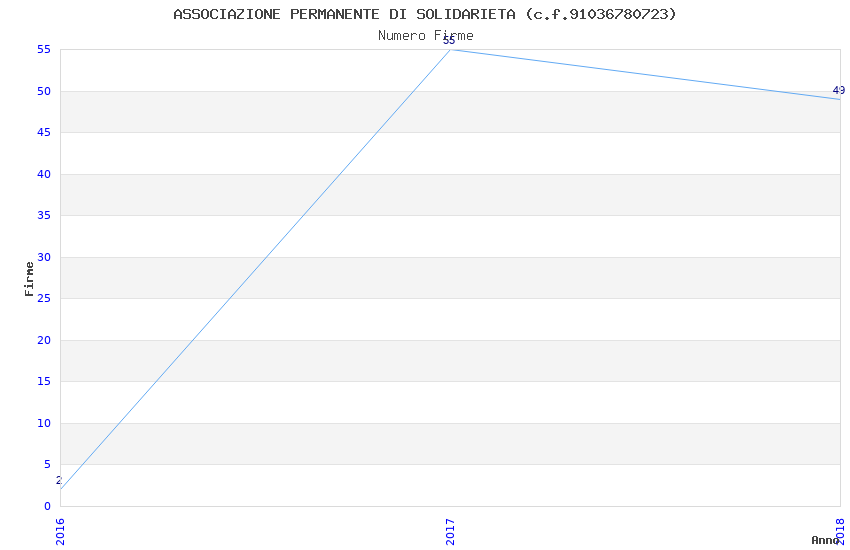Click y-axis tick value 0
Image resolution: width=850 pixels, height=550 pixels.
(48, 506)
